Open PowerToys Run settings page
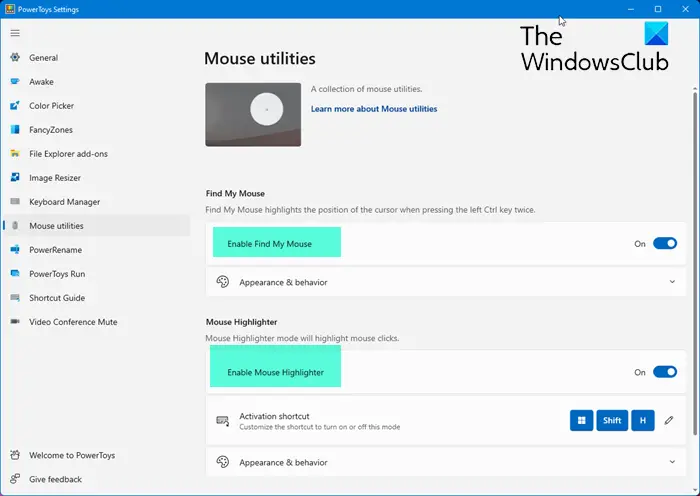Image resolution: width=700 pixels, height=496 pixels. coord(96,274)
